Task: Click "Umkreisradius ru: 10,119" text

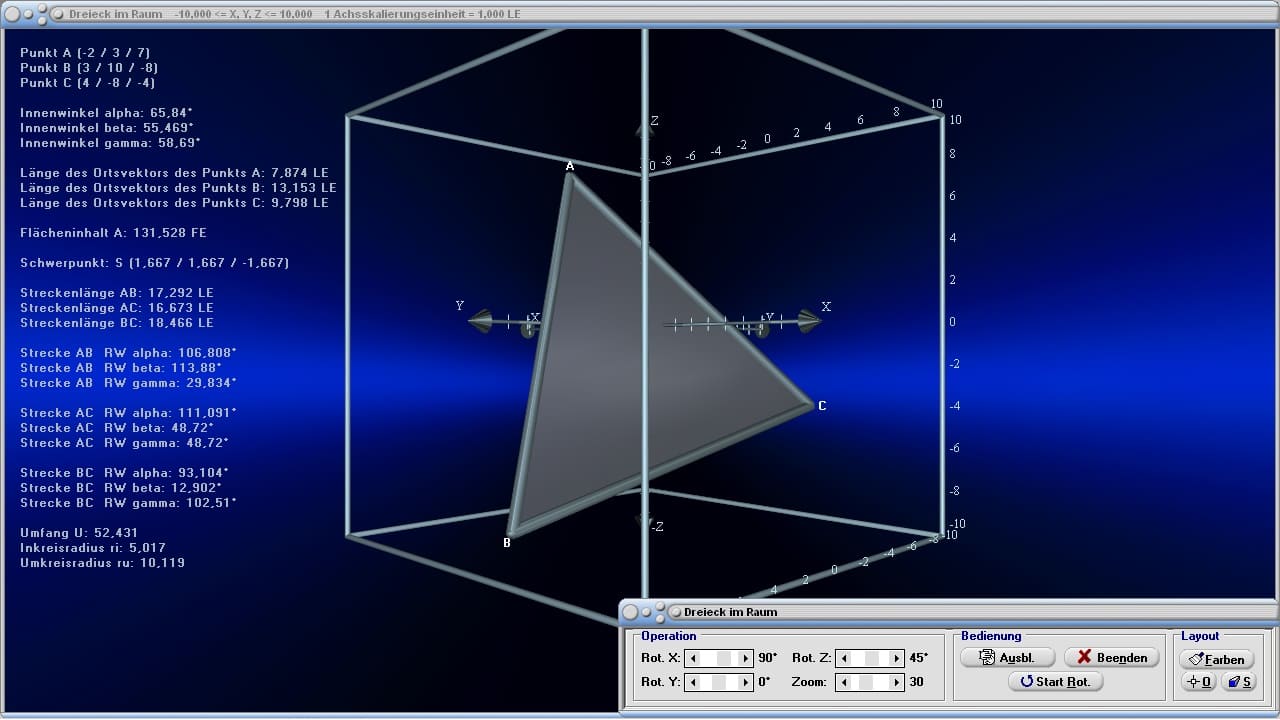Action: [102, 562]
